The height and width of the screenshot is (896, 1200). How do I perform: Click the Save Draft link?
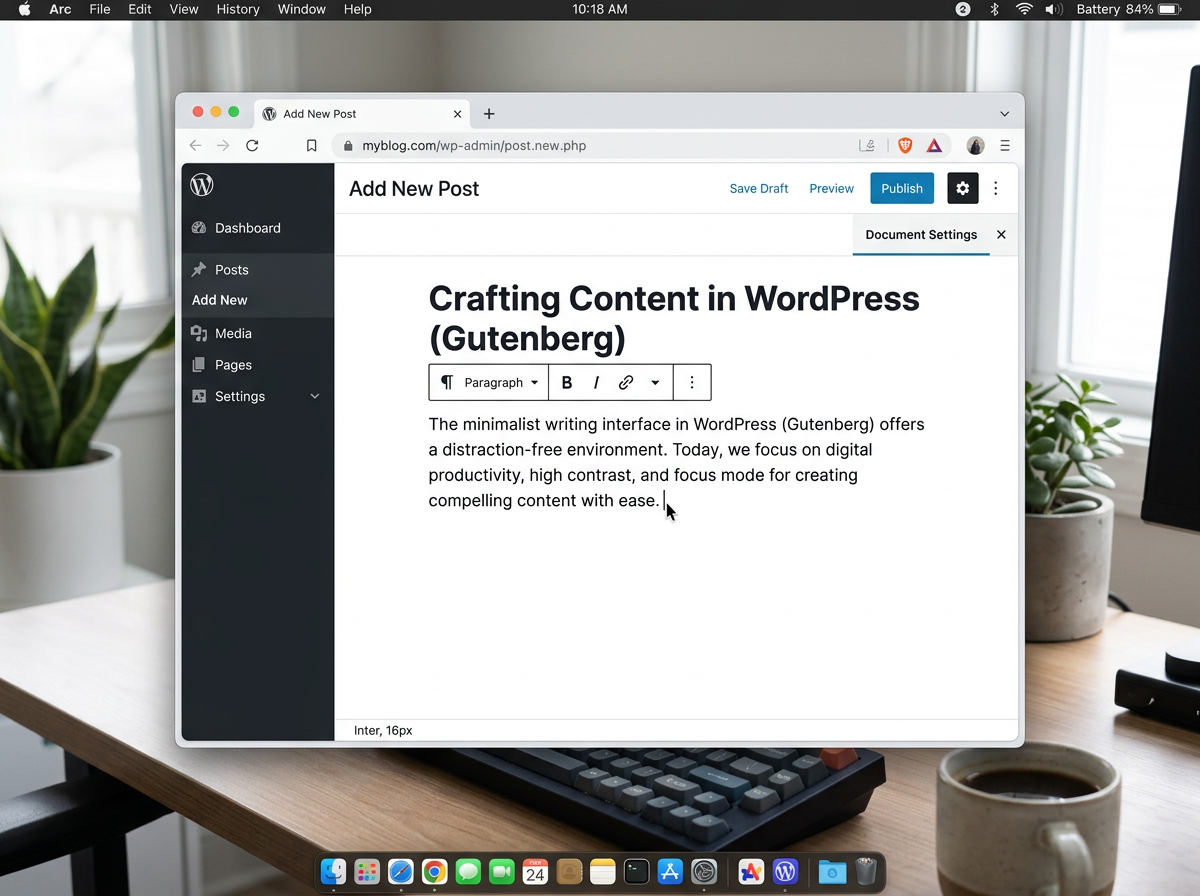point(758,189)
